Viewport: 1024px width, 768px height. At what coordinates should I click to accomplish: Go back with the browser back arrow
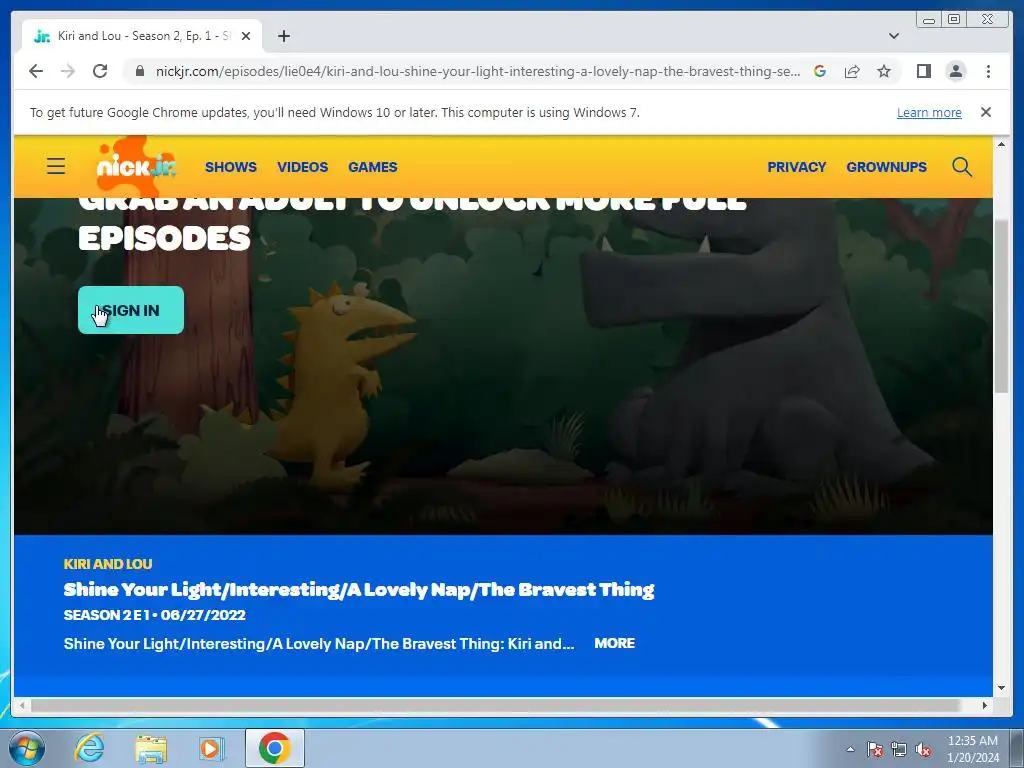point(36,71)
